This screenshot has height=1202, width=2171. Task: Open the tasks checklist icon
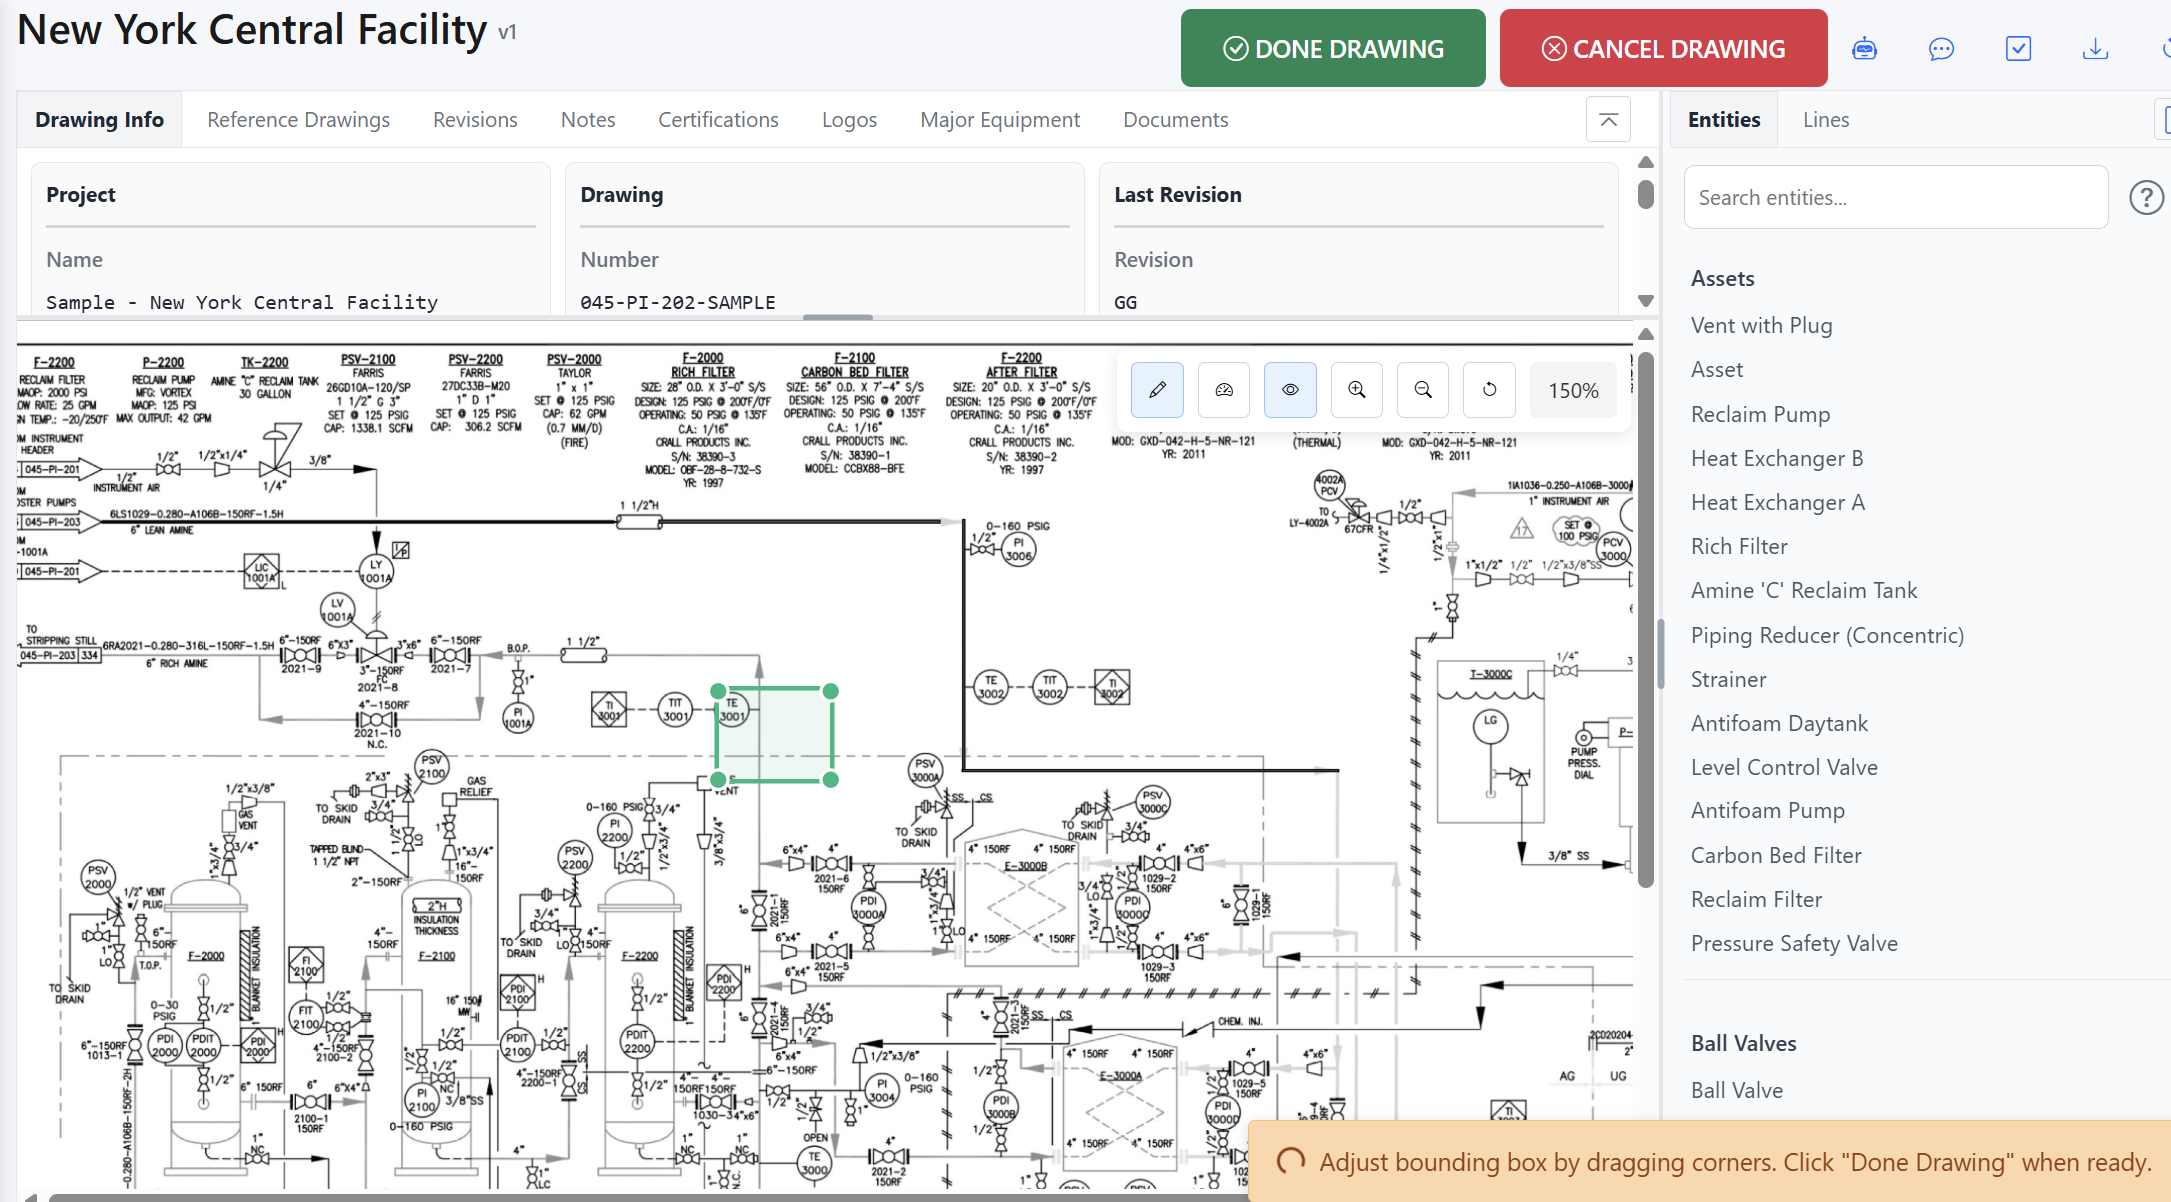(2018, 48)
